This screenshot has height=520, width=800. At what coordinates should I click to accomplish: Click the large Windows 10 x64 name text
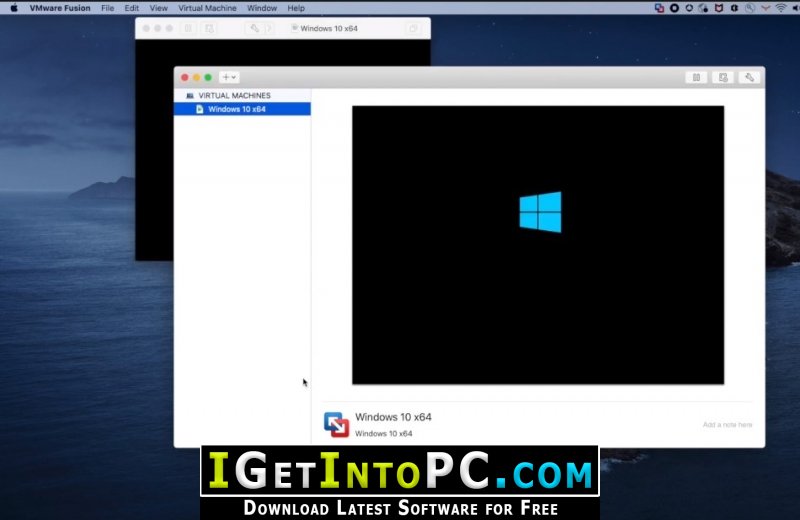pyautogui.click(x=393, y=417)
